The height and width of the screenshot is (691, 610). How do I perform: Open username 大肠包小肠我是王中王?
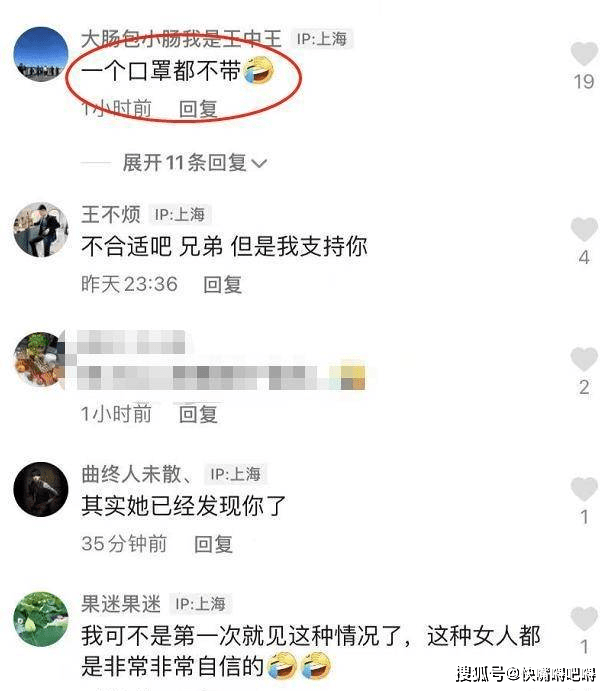181,39
